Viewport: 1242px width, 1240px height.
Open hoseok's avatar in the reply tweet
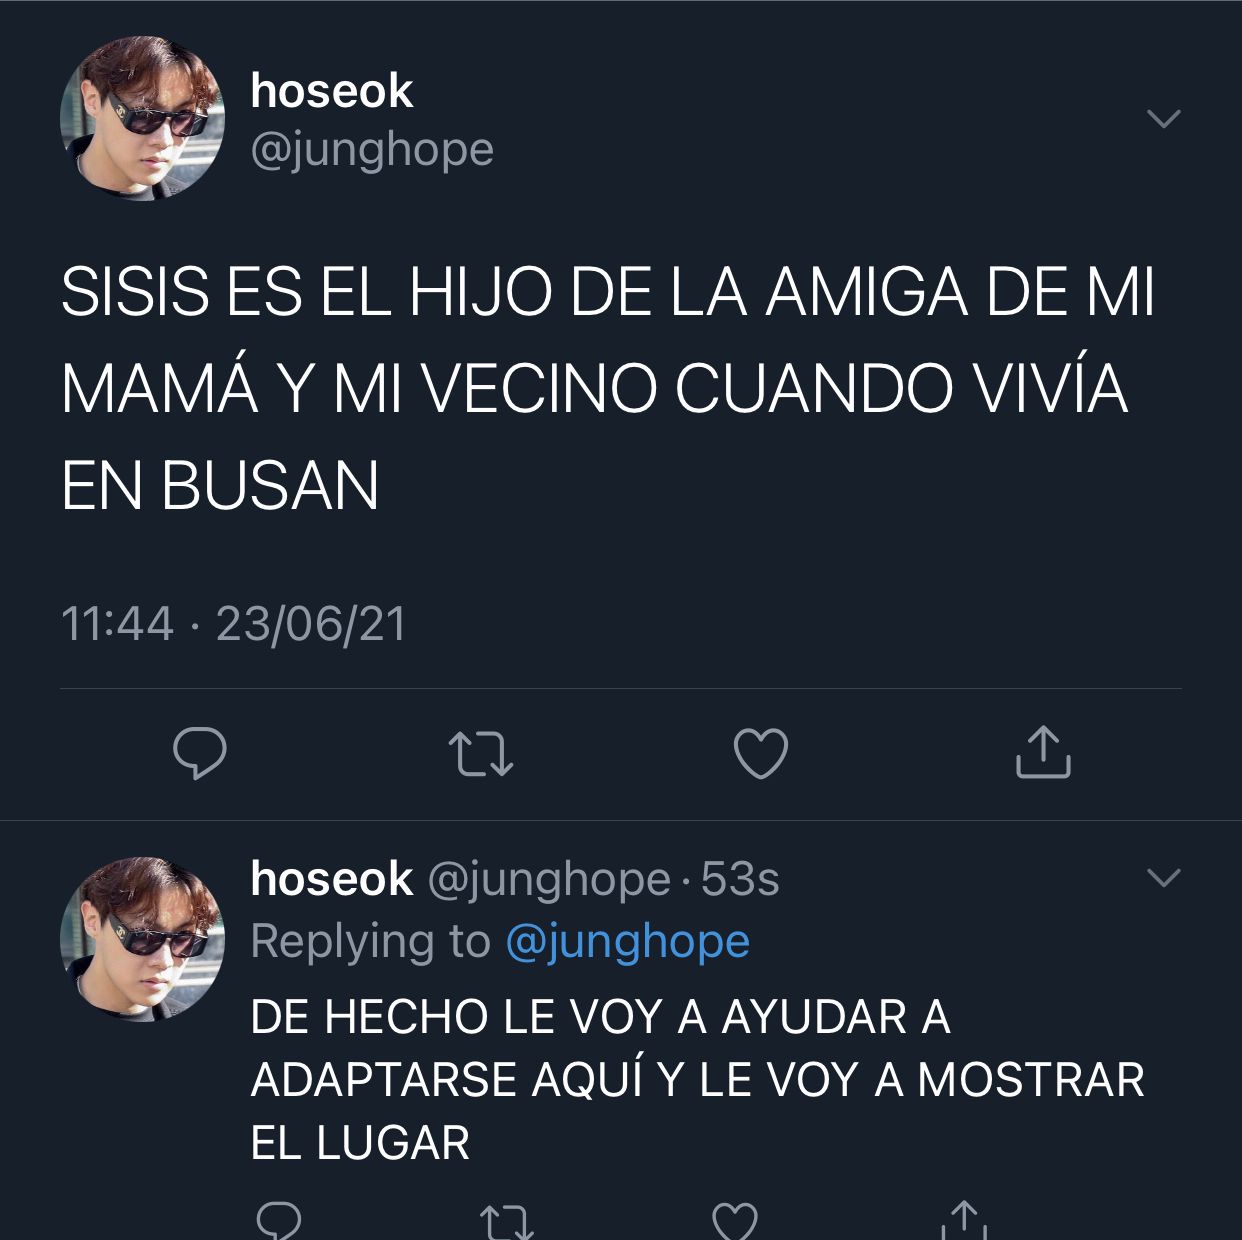pyautogui.click(x=142, y=939)
